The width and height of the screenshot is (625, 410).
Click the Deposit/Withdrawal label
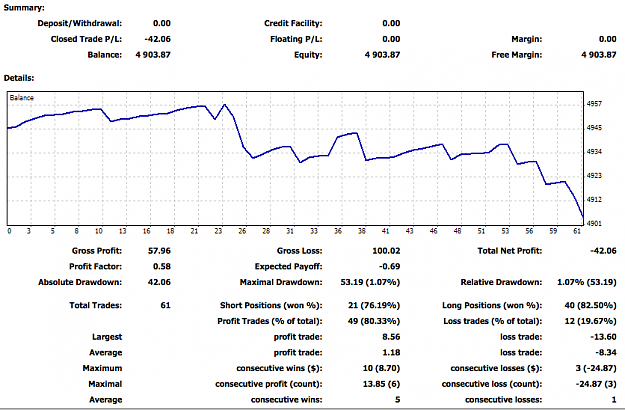point(80,24)
